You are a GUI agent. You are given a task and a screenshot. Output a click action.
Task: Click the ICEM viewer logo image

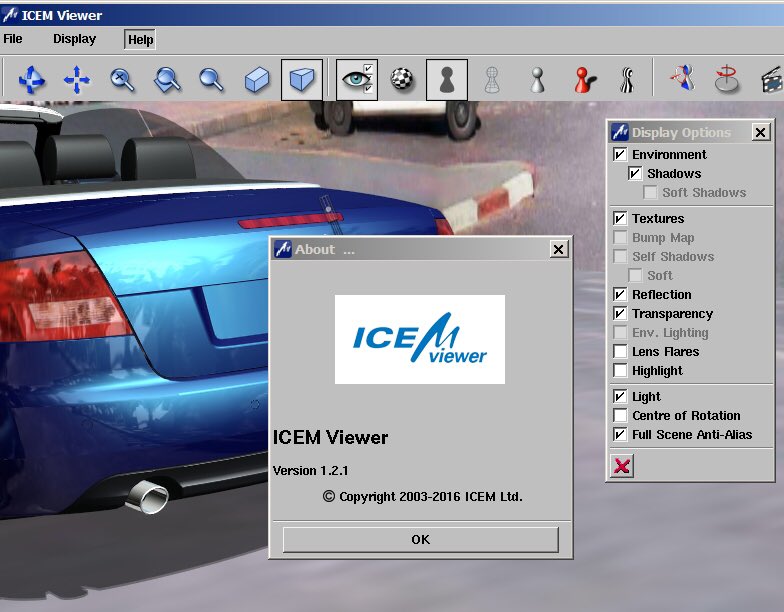point(420,340)
